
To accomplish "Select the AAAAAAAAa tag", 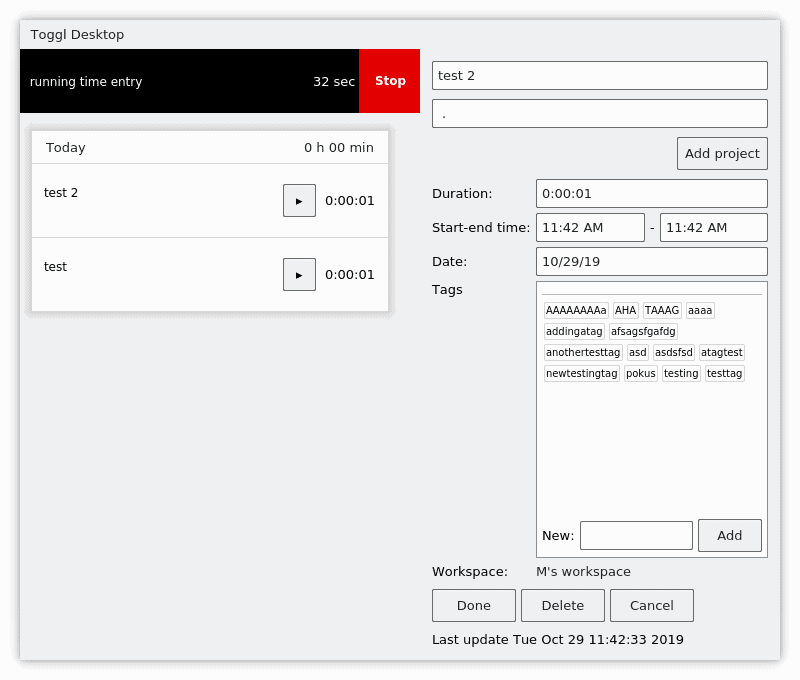I will [576, 310].
